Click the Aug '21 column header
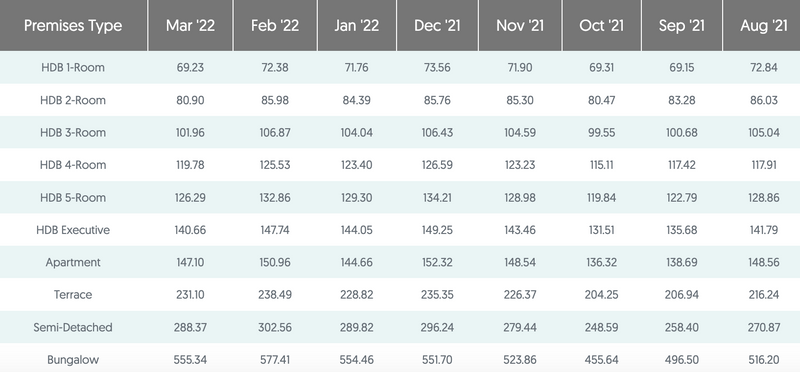 click(762, 26)
